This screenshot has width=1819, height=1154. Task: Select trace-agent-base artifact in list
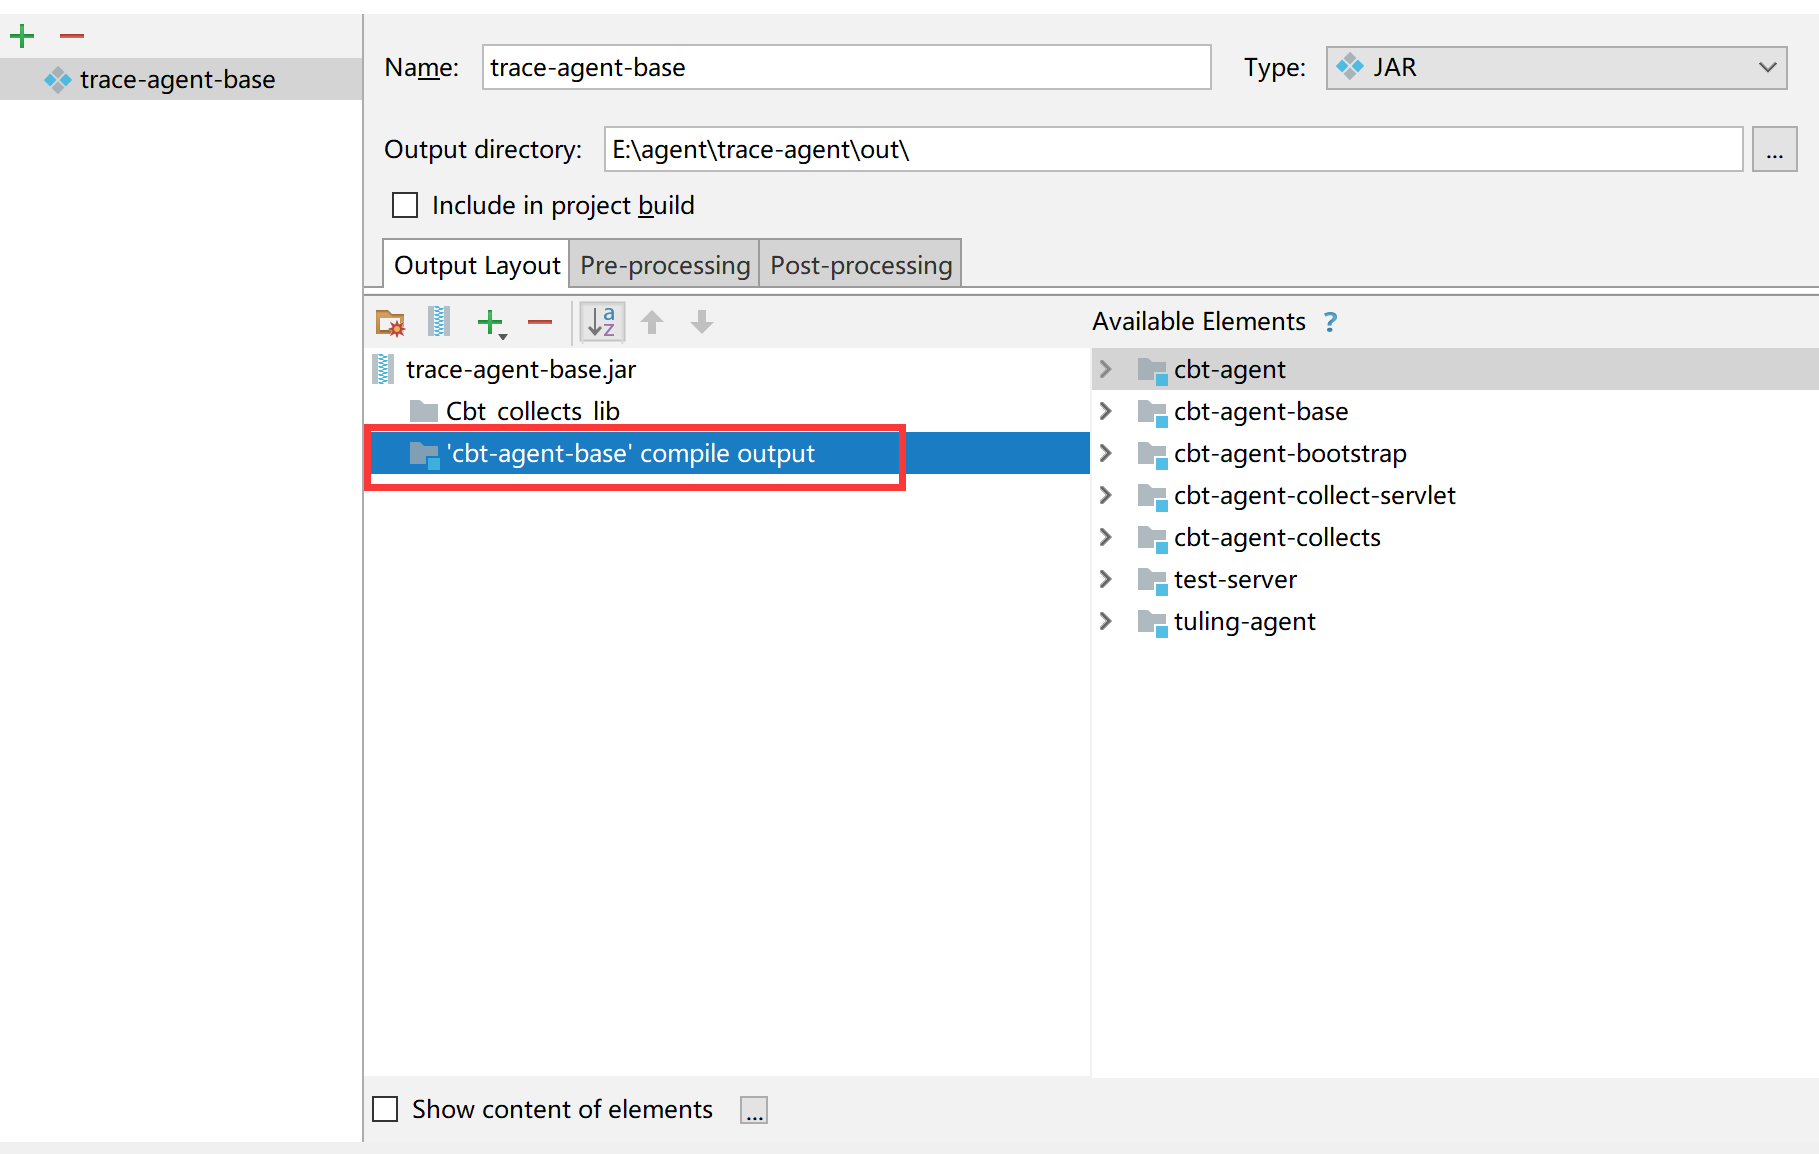(x=181, y=79)
